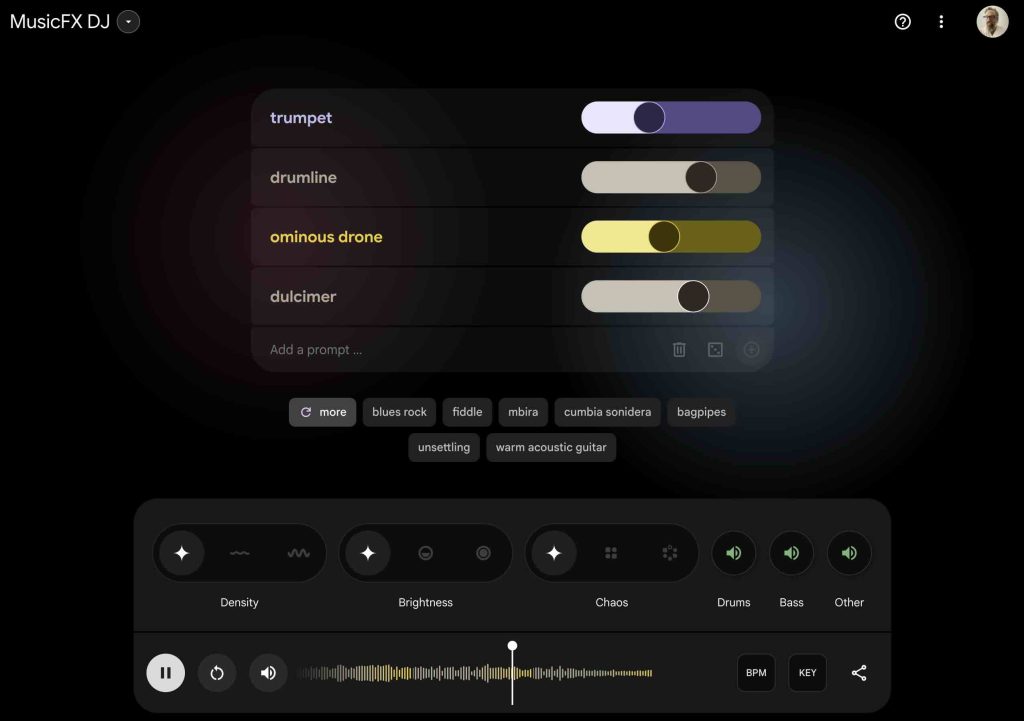Set Chaos to high scattered-dots option
This screenshot has width=1024, height=721.
pyautogui.click(x=669, y=553)
